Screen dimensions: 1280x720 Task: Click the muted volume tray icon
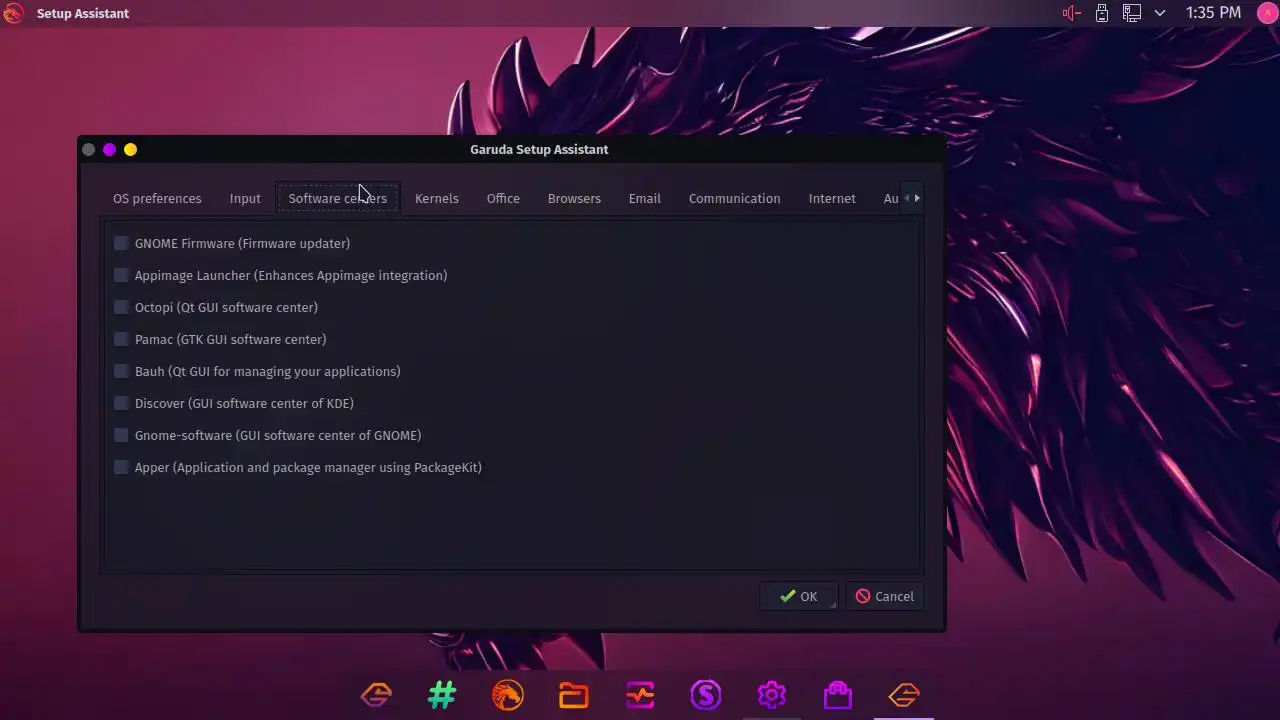(1072, 13)
